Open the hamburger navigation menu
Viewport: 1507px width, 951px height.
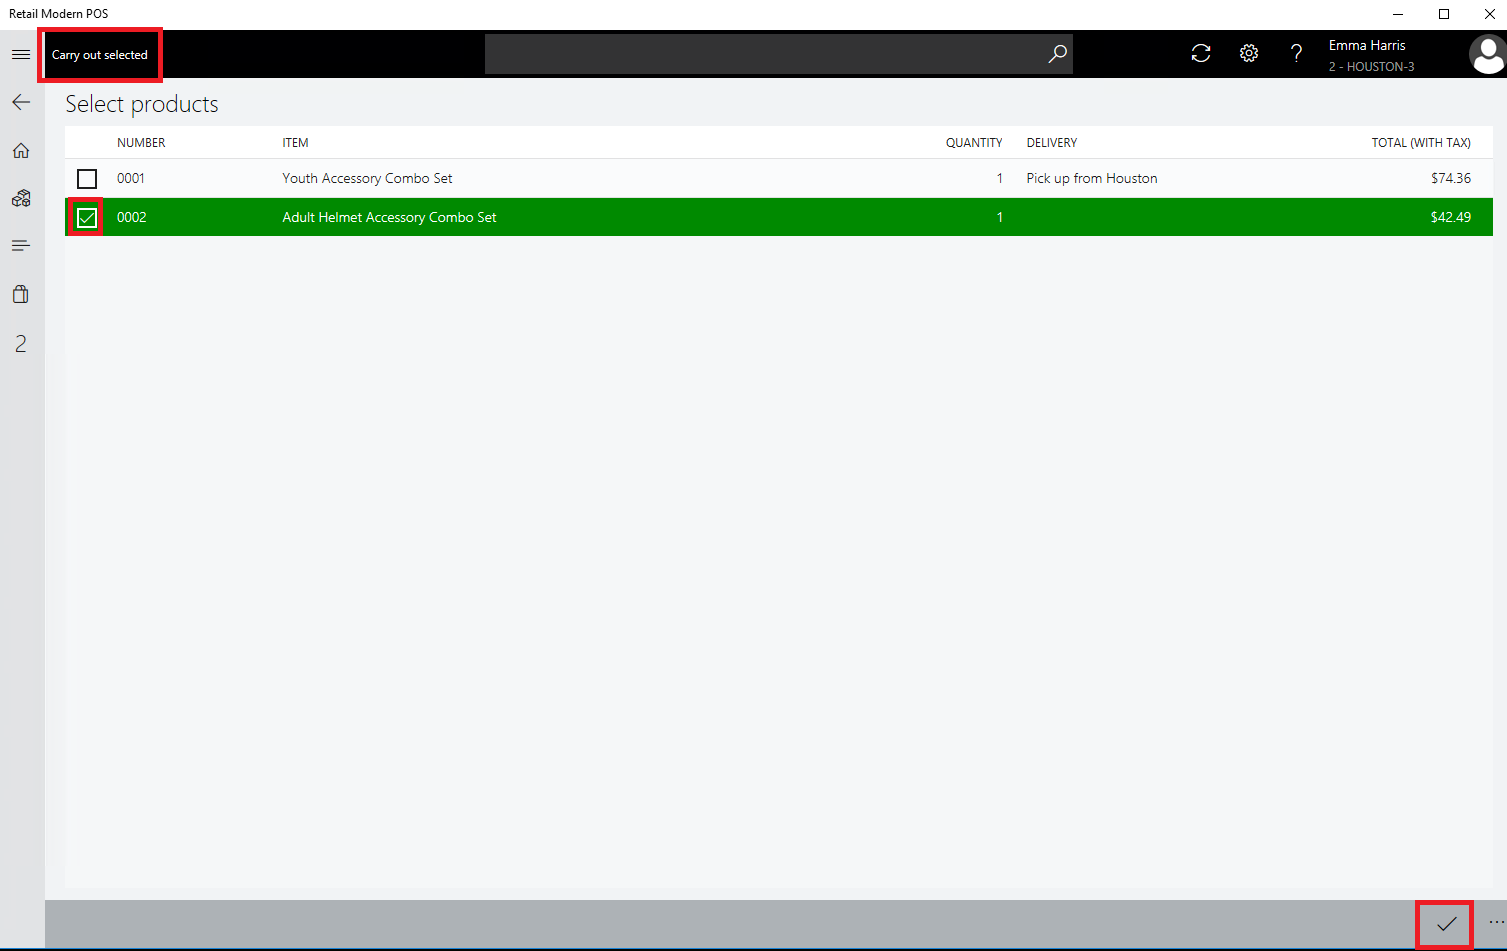[x=21, y=54]
